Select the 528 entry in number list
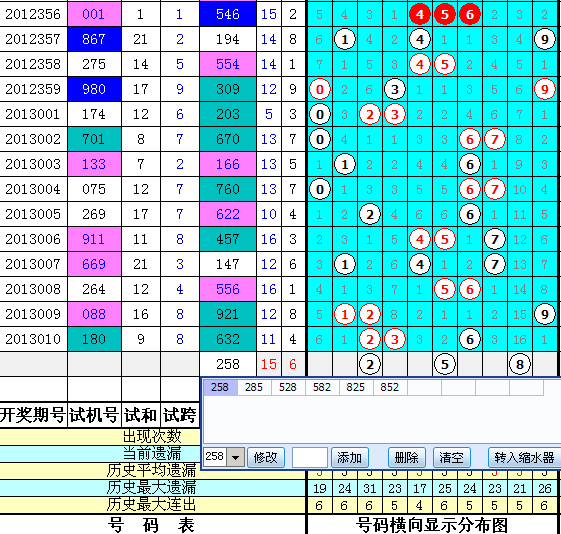This screenshot has width=561, height=534. 288,387
